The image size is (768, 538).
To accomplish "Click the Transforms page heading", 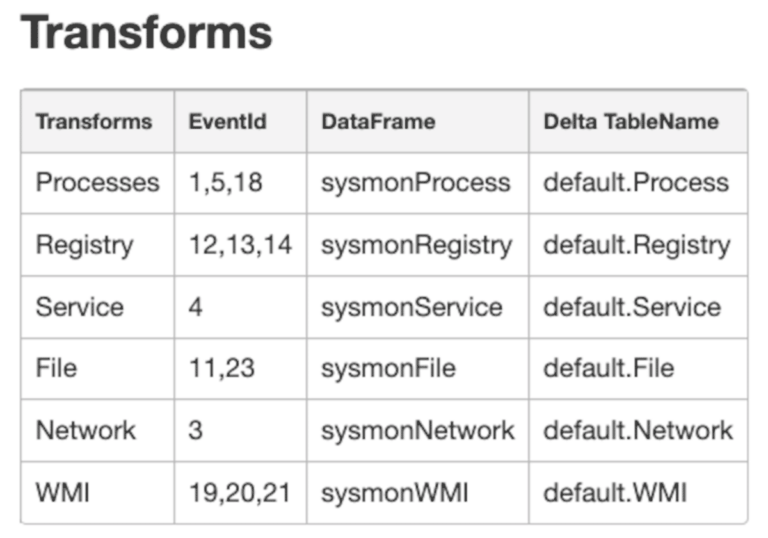I will pos(146,33).
